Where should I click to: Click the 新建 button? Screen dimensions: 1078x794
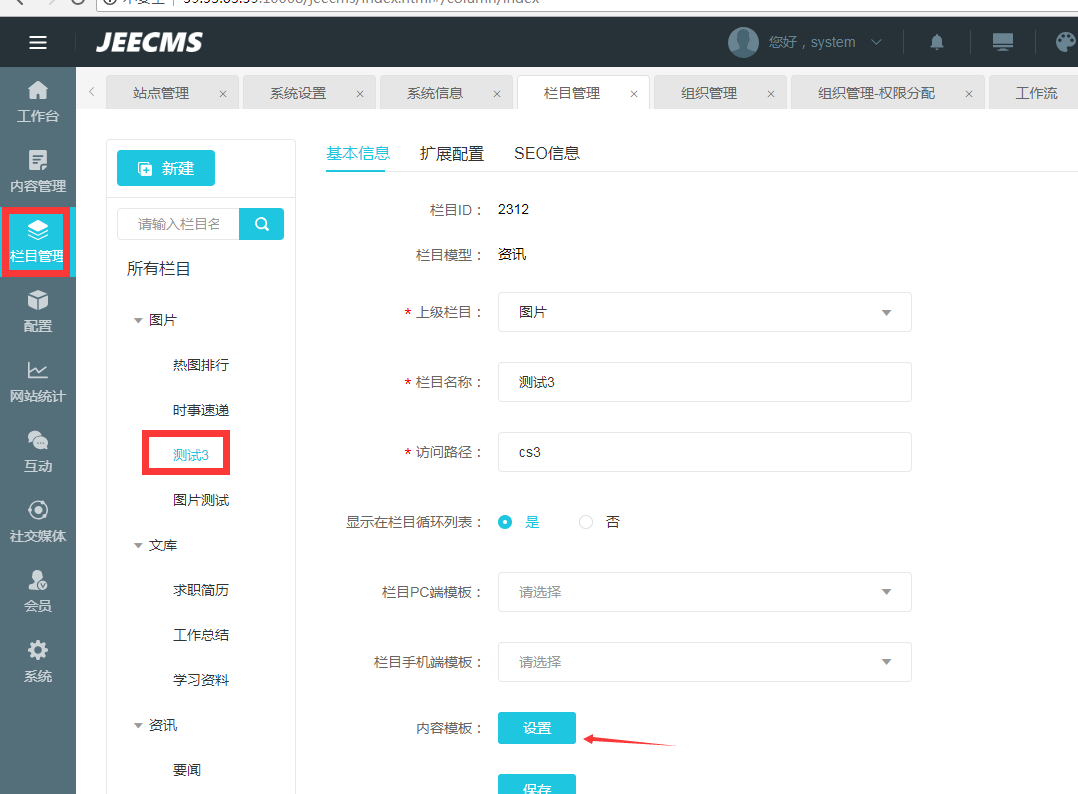coord(166,168)
